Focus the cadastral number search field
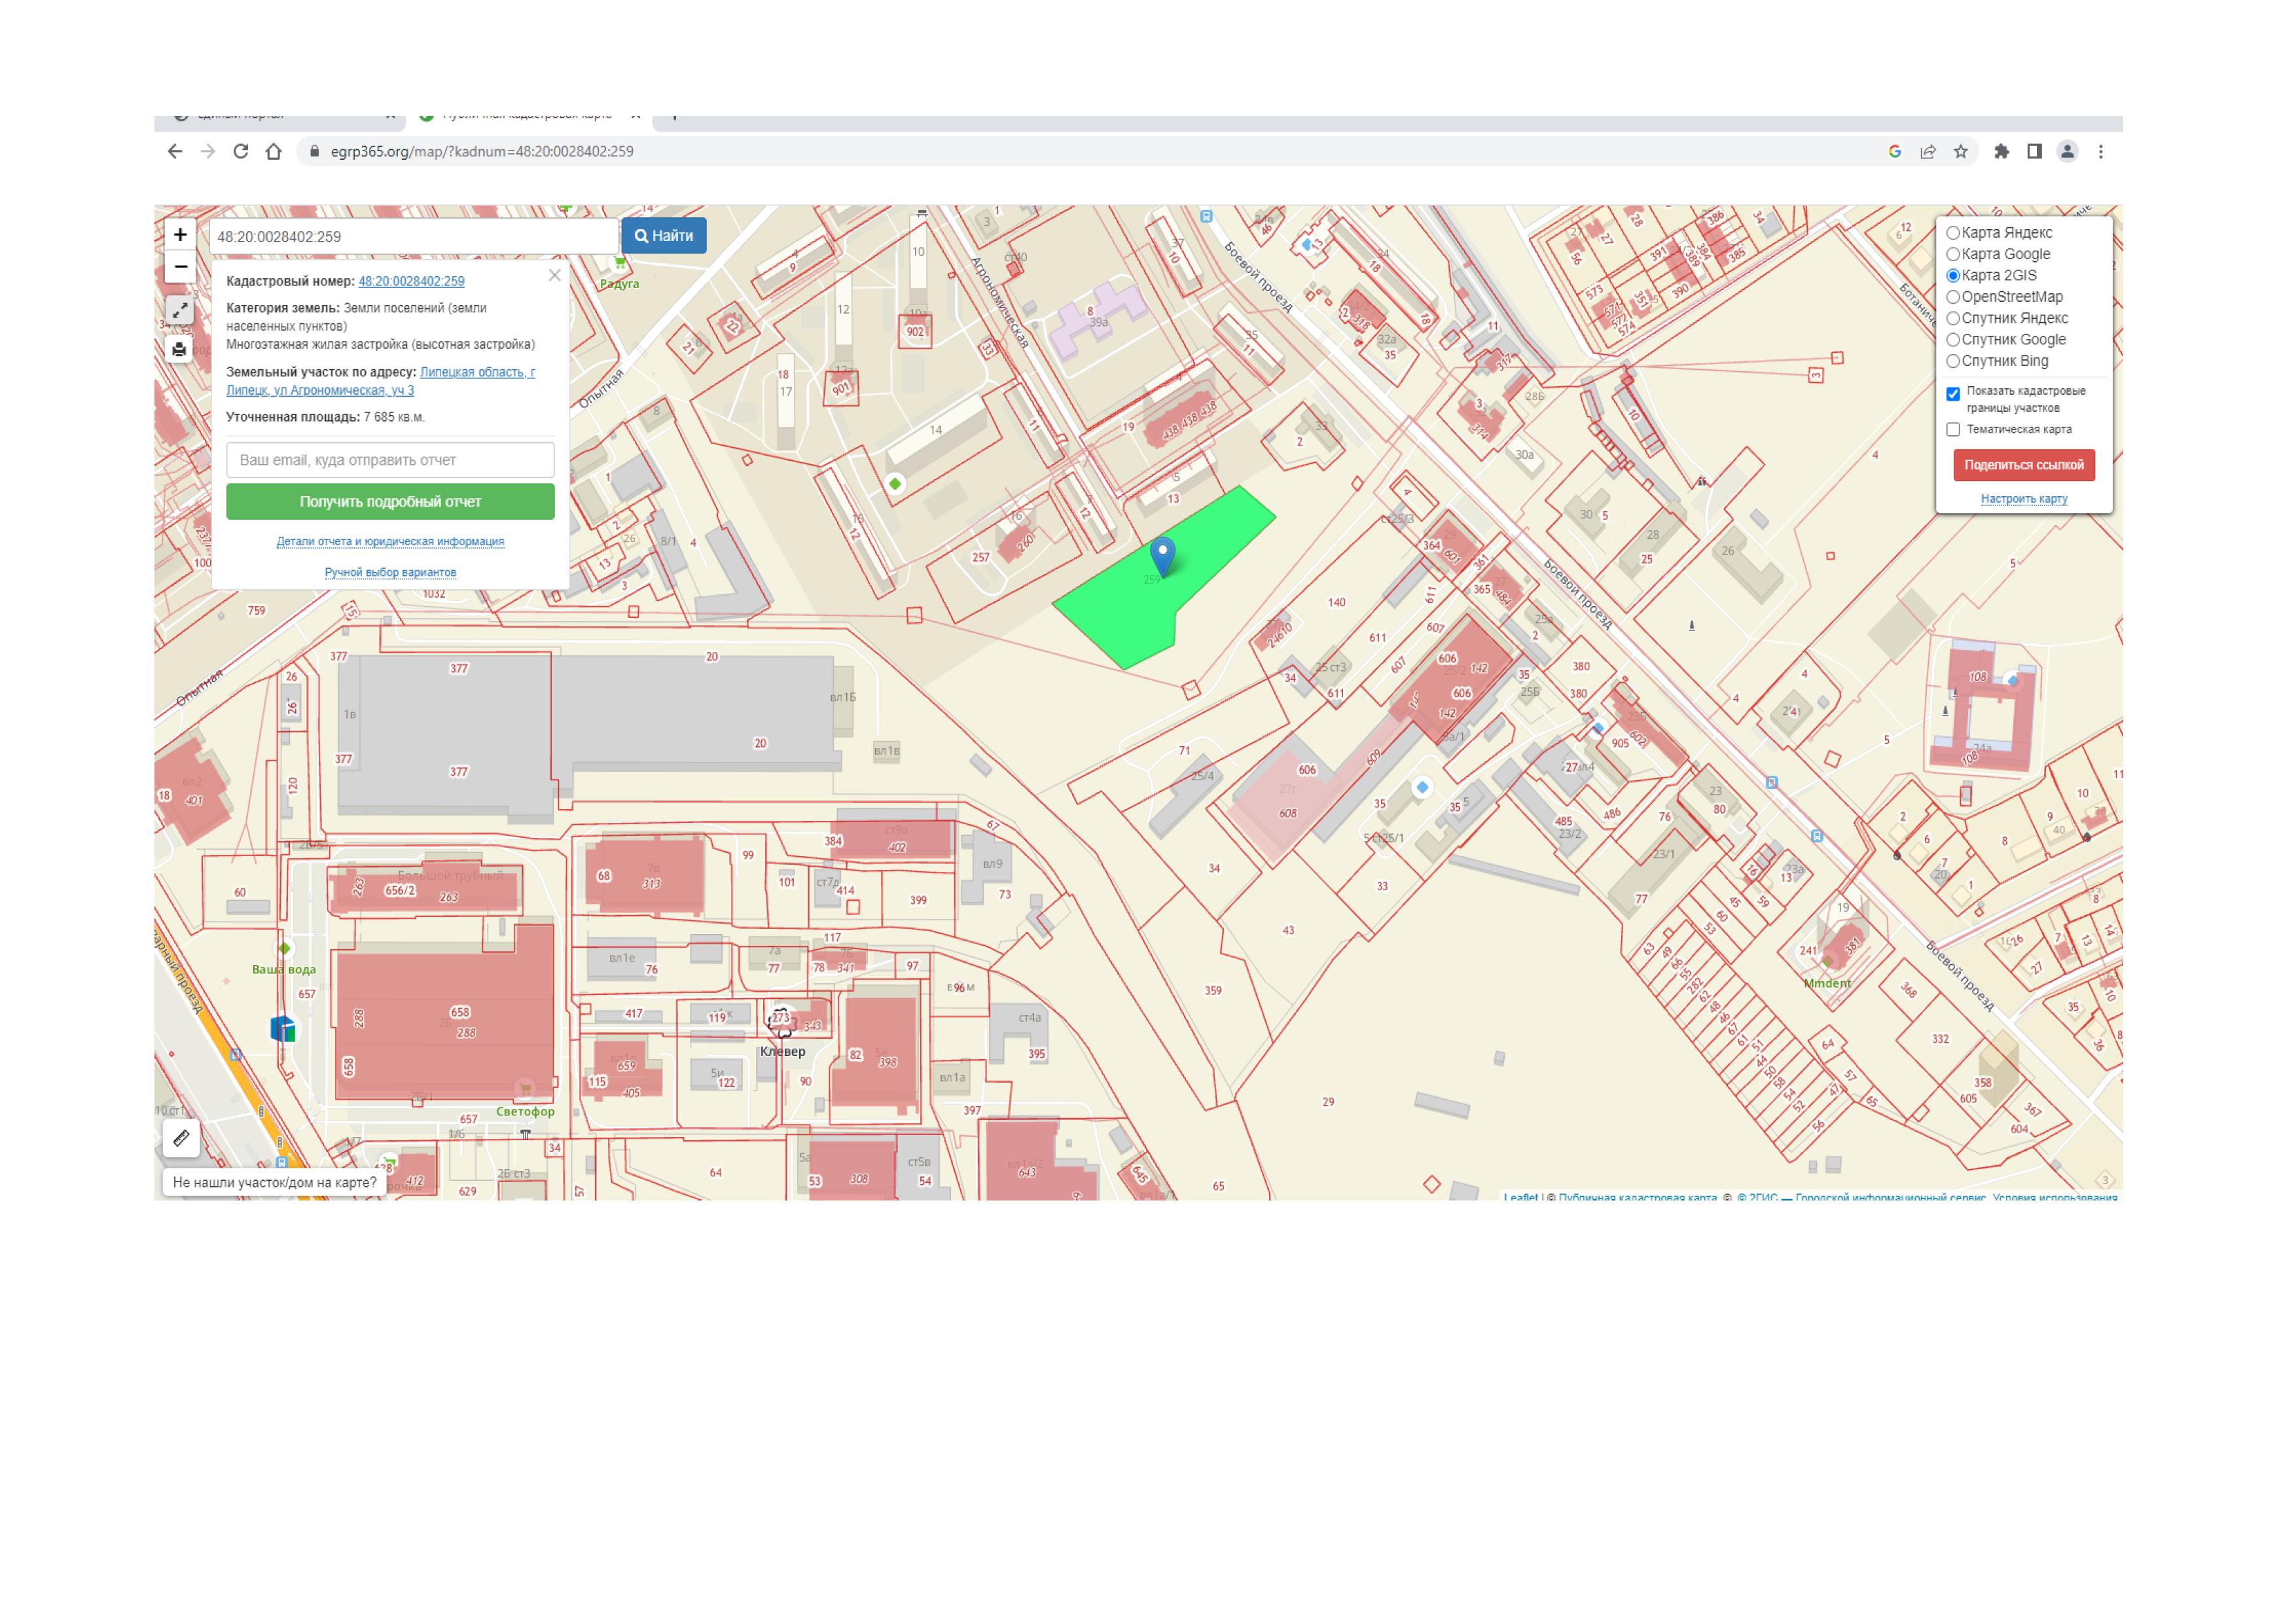Screen dimensions: 2296x1624 coord(414,237)
